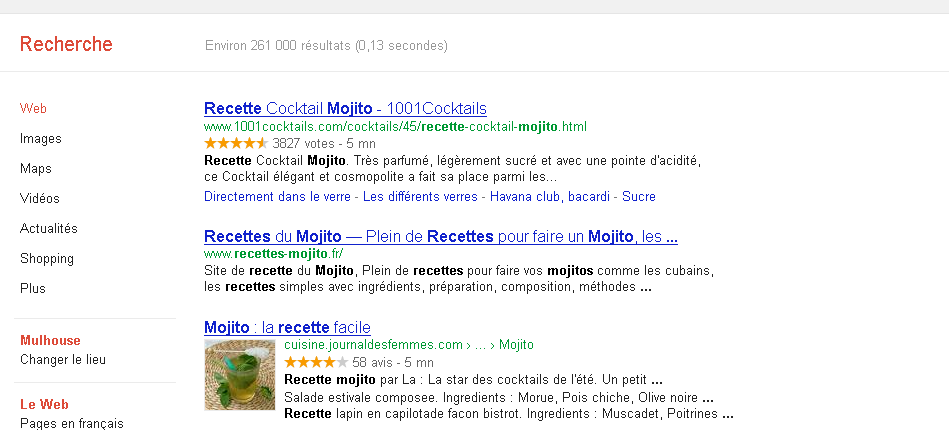
Task: Open the Recettes du Mojito result title
Action: pyautogui.click(x=440, y=237)
